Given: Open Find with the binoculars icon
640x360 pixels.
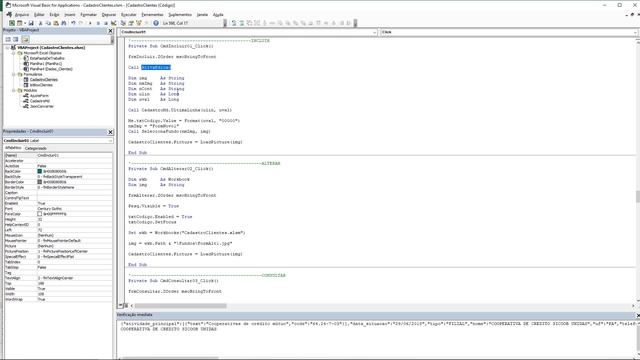Looking at the screenshot, I should 64,23.
